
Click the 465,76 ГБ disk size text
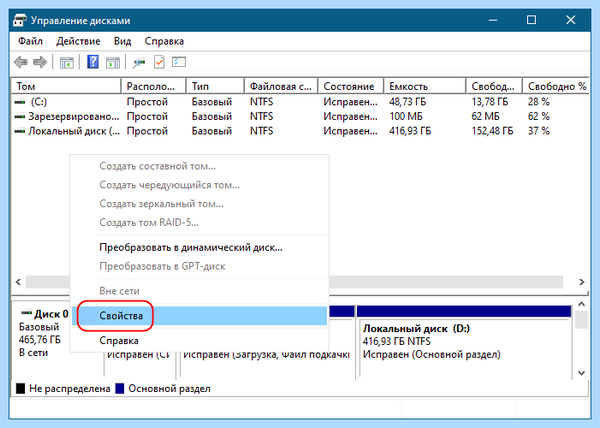(40, 340)
